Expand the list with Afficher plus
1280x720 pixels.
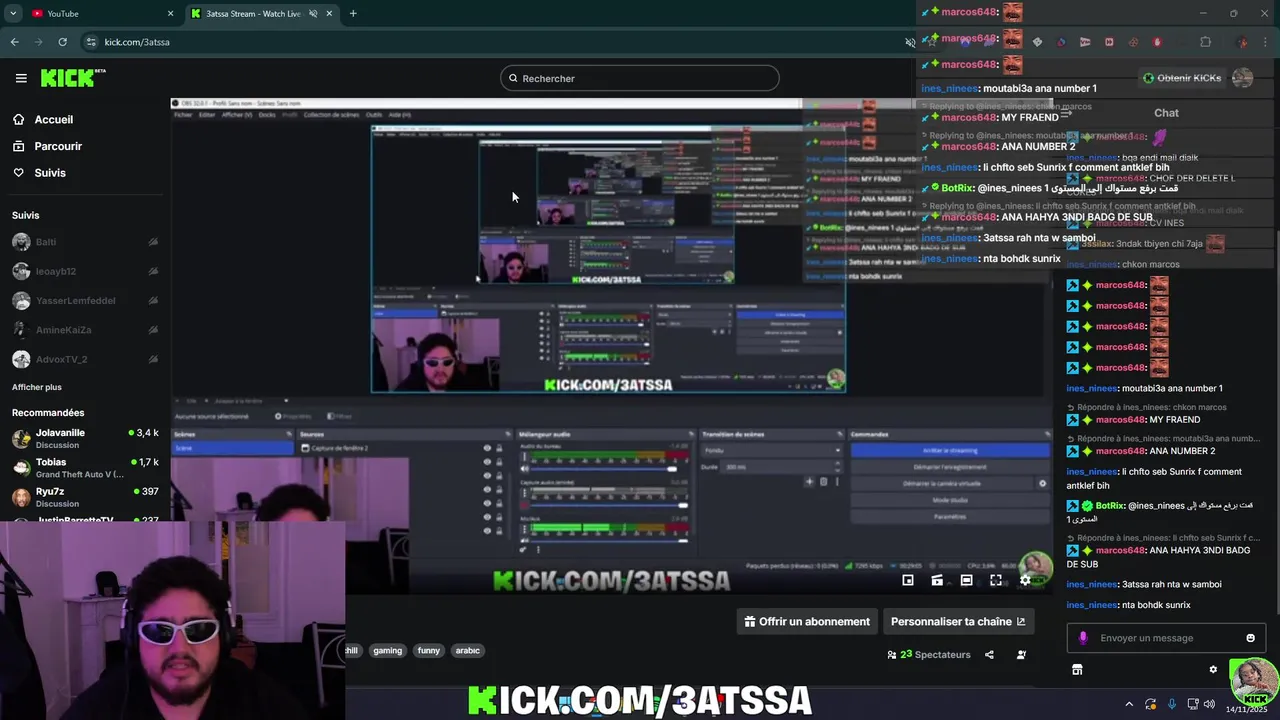(37, 387)
